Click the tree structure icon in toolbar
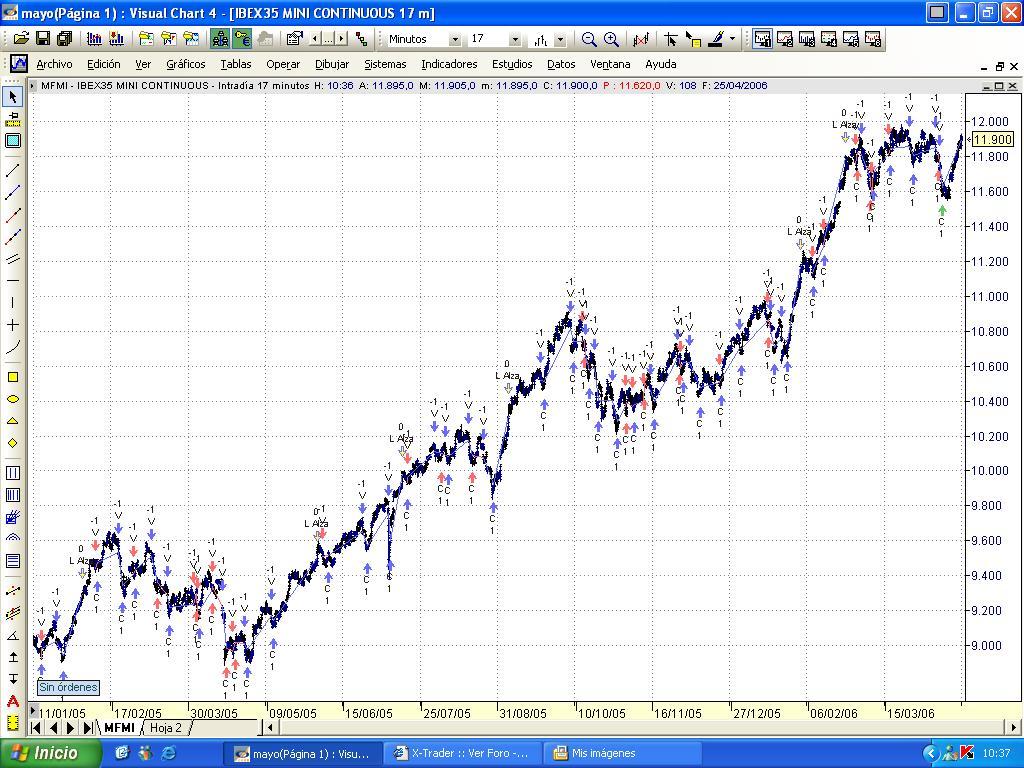 (x=361, y=39)
